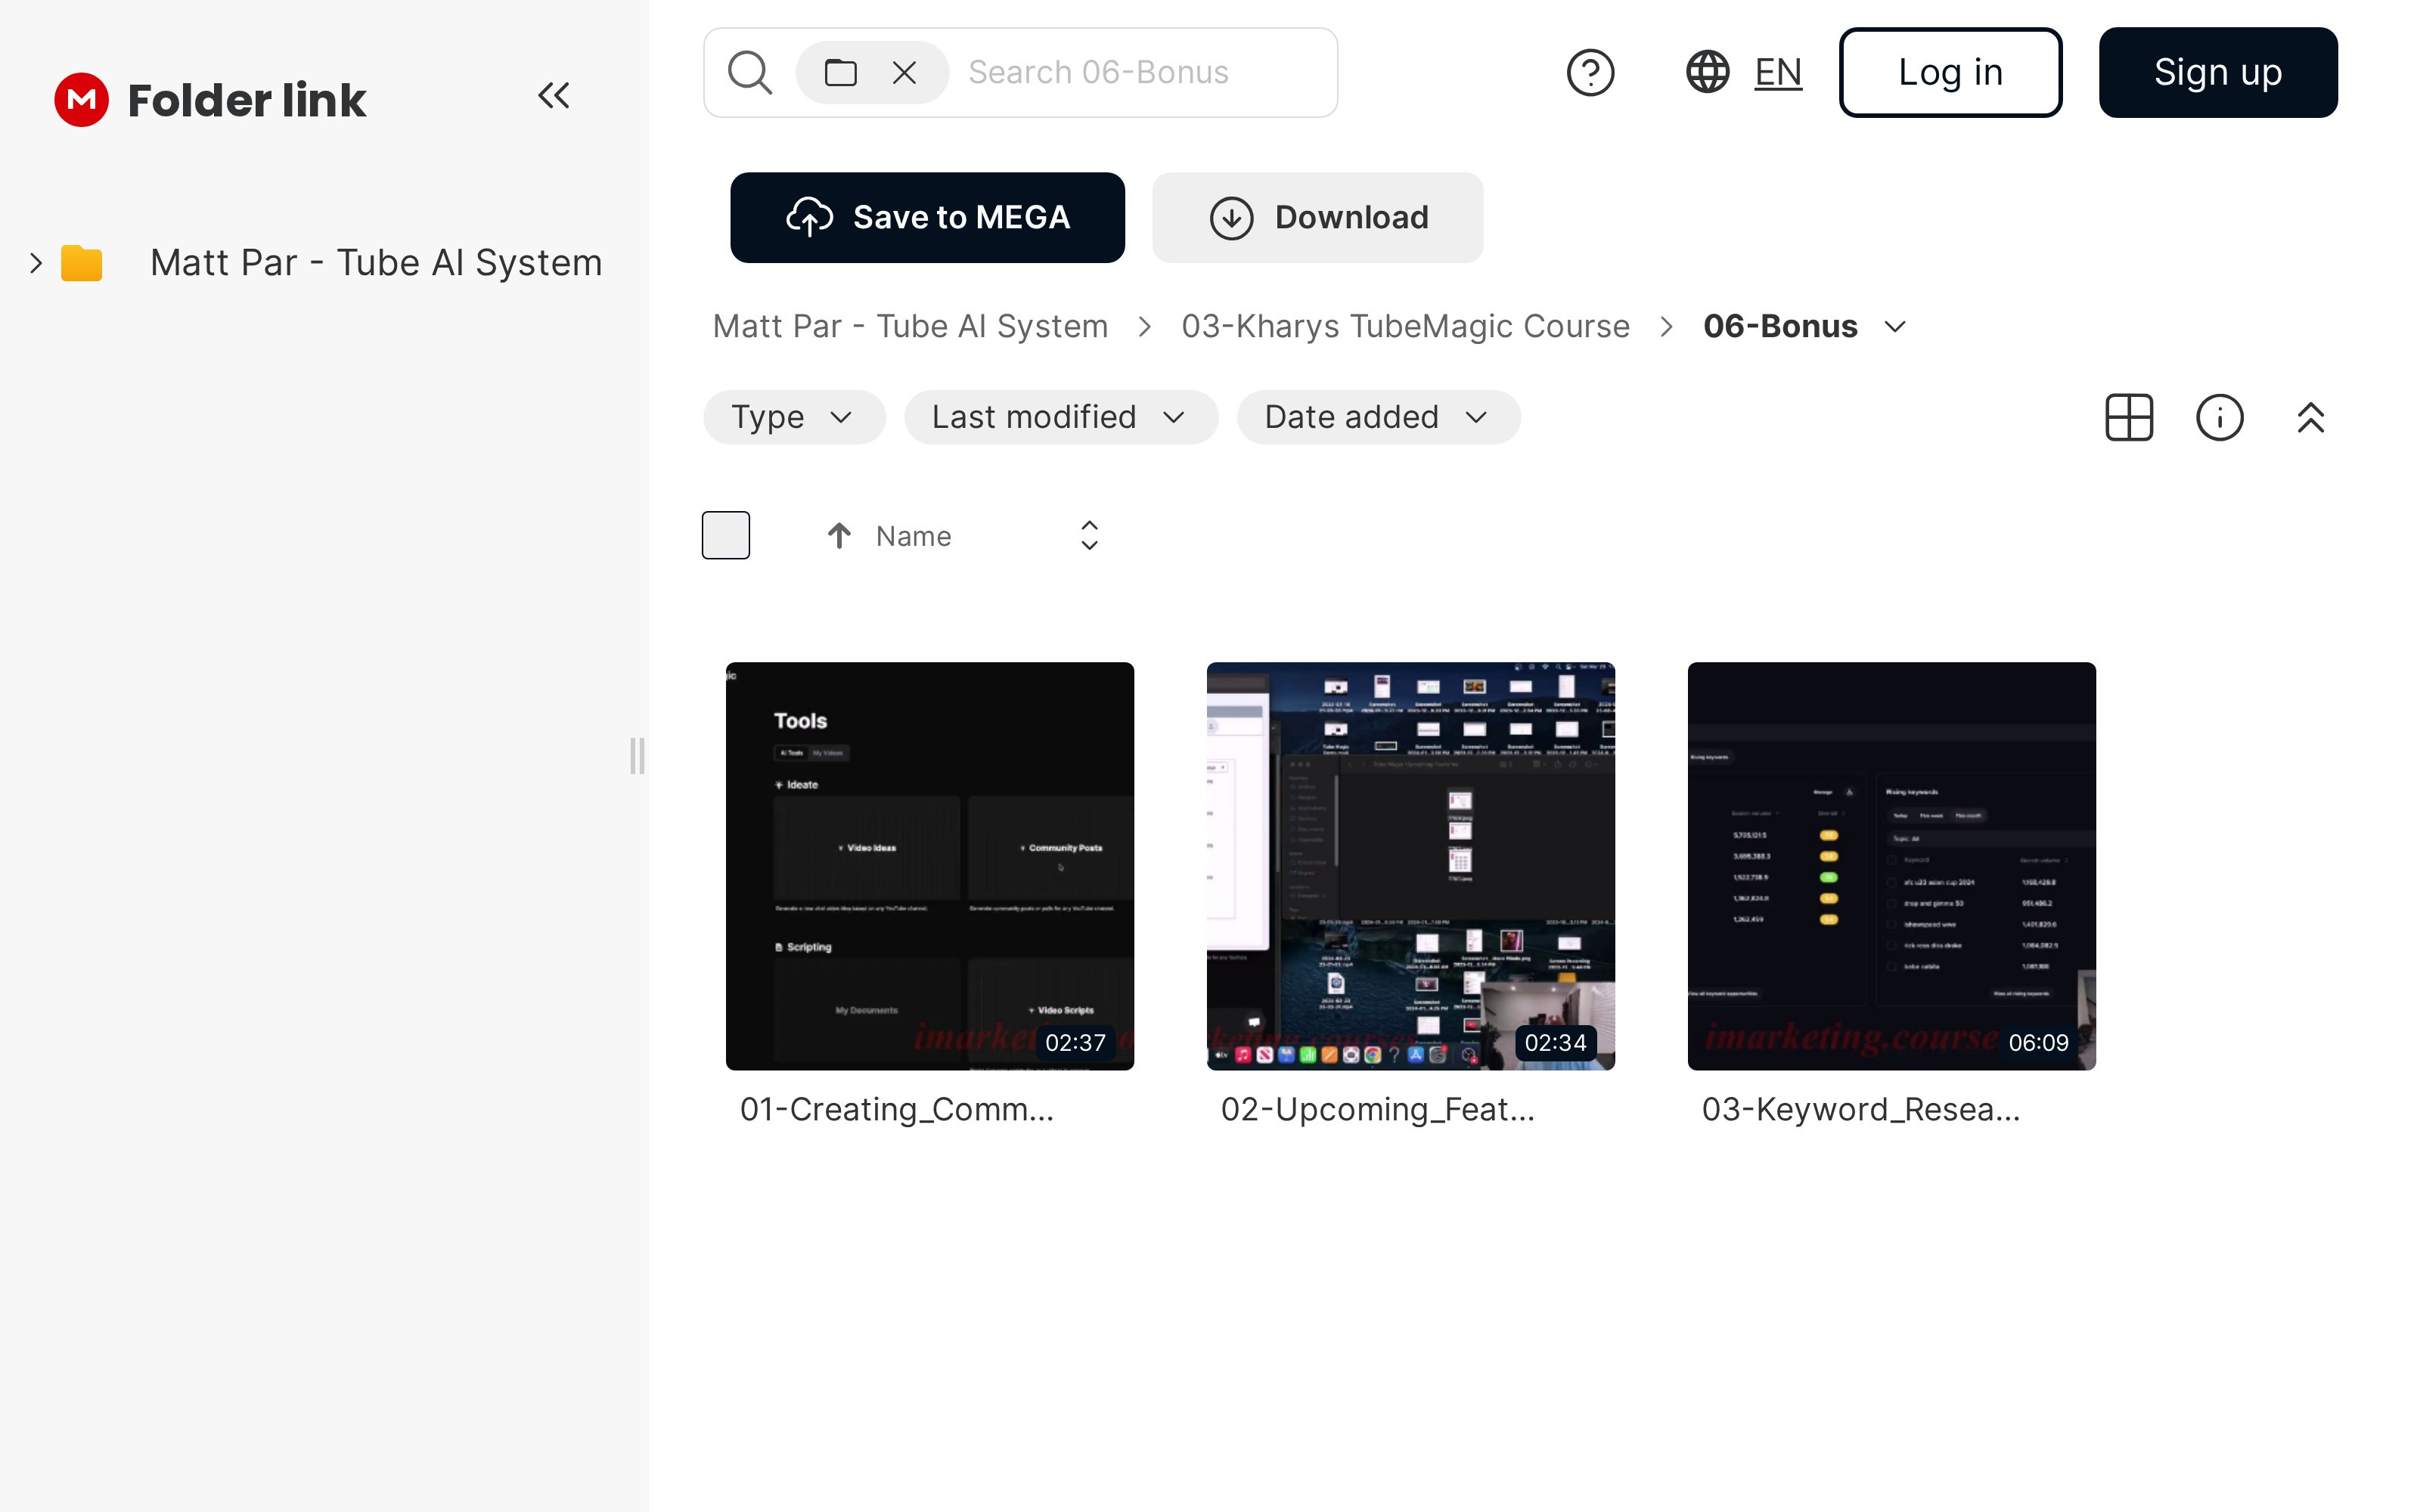Click the search magnifier icon
This screenshot has height=1512, width=2420.
[x=749, y=72]
